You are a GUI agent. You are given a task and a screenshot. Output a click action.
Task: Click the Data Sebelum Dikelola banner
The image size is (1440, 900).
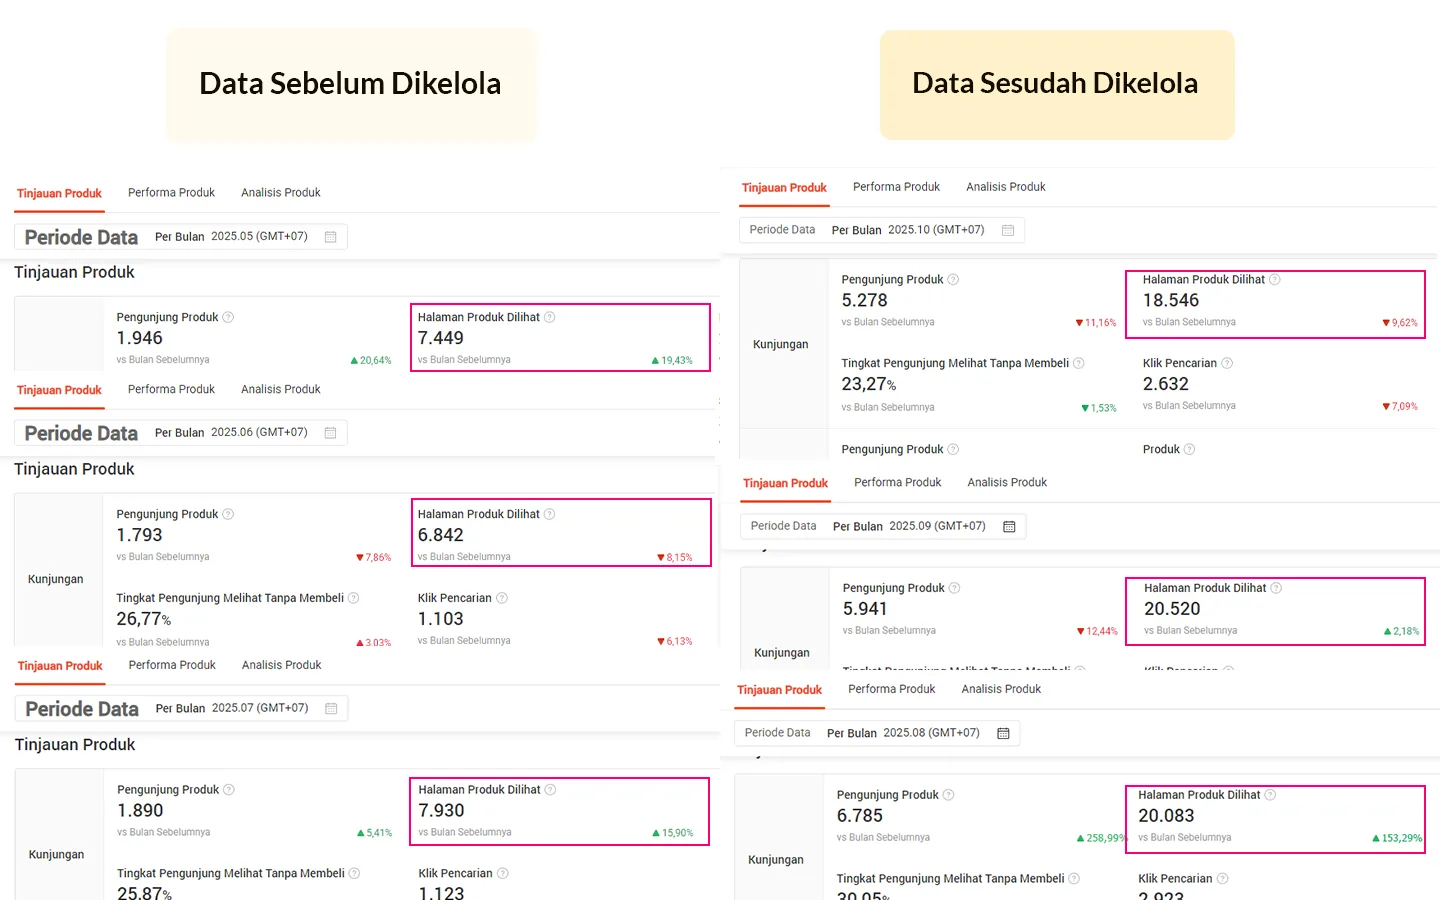tap(350, 84)
